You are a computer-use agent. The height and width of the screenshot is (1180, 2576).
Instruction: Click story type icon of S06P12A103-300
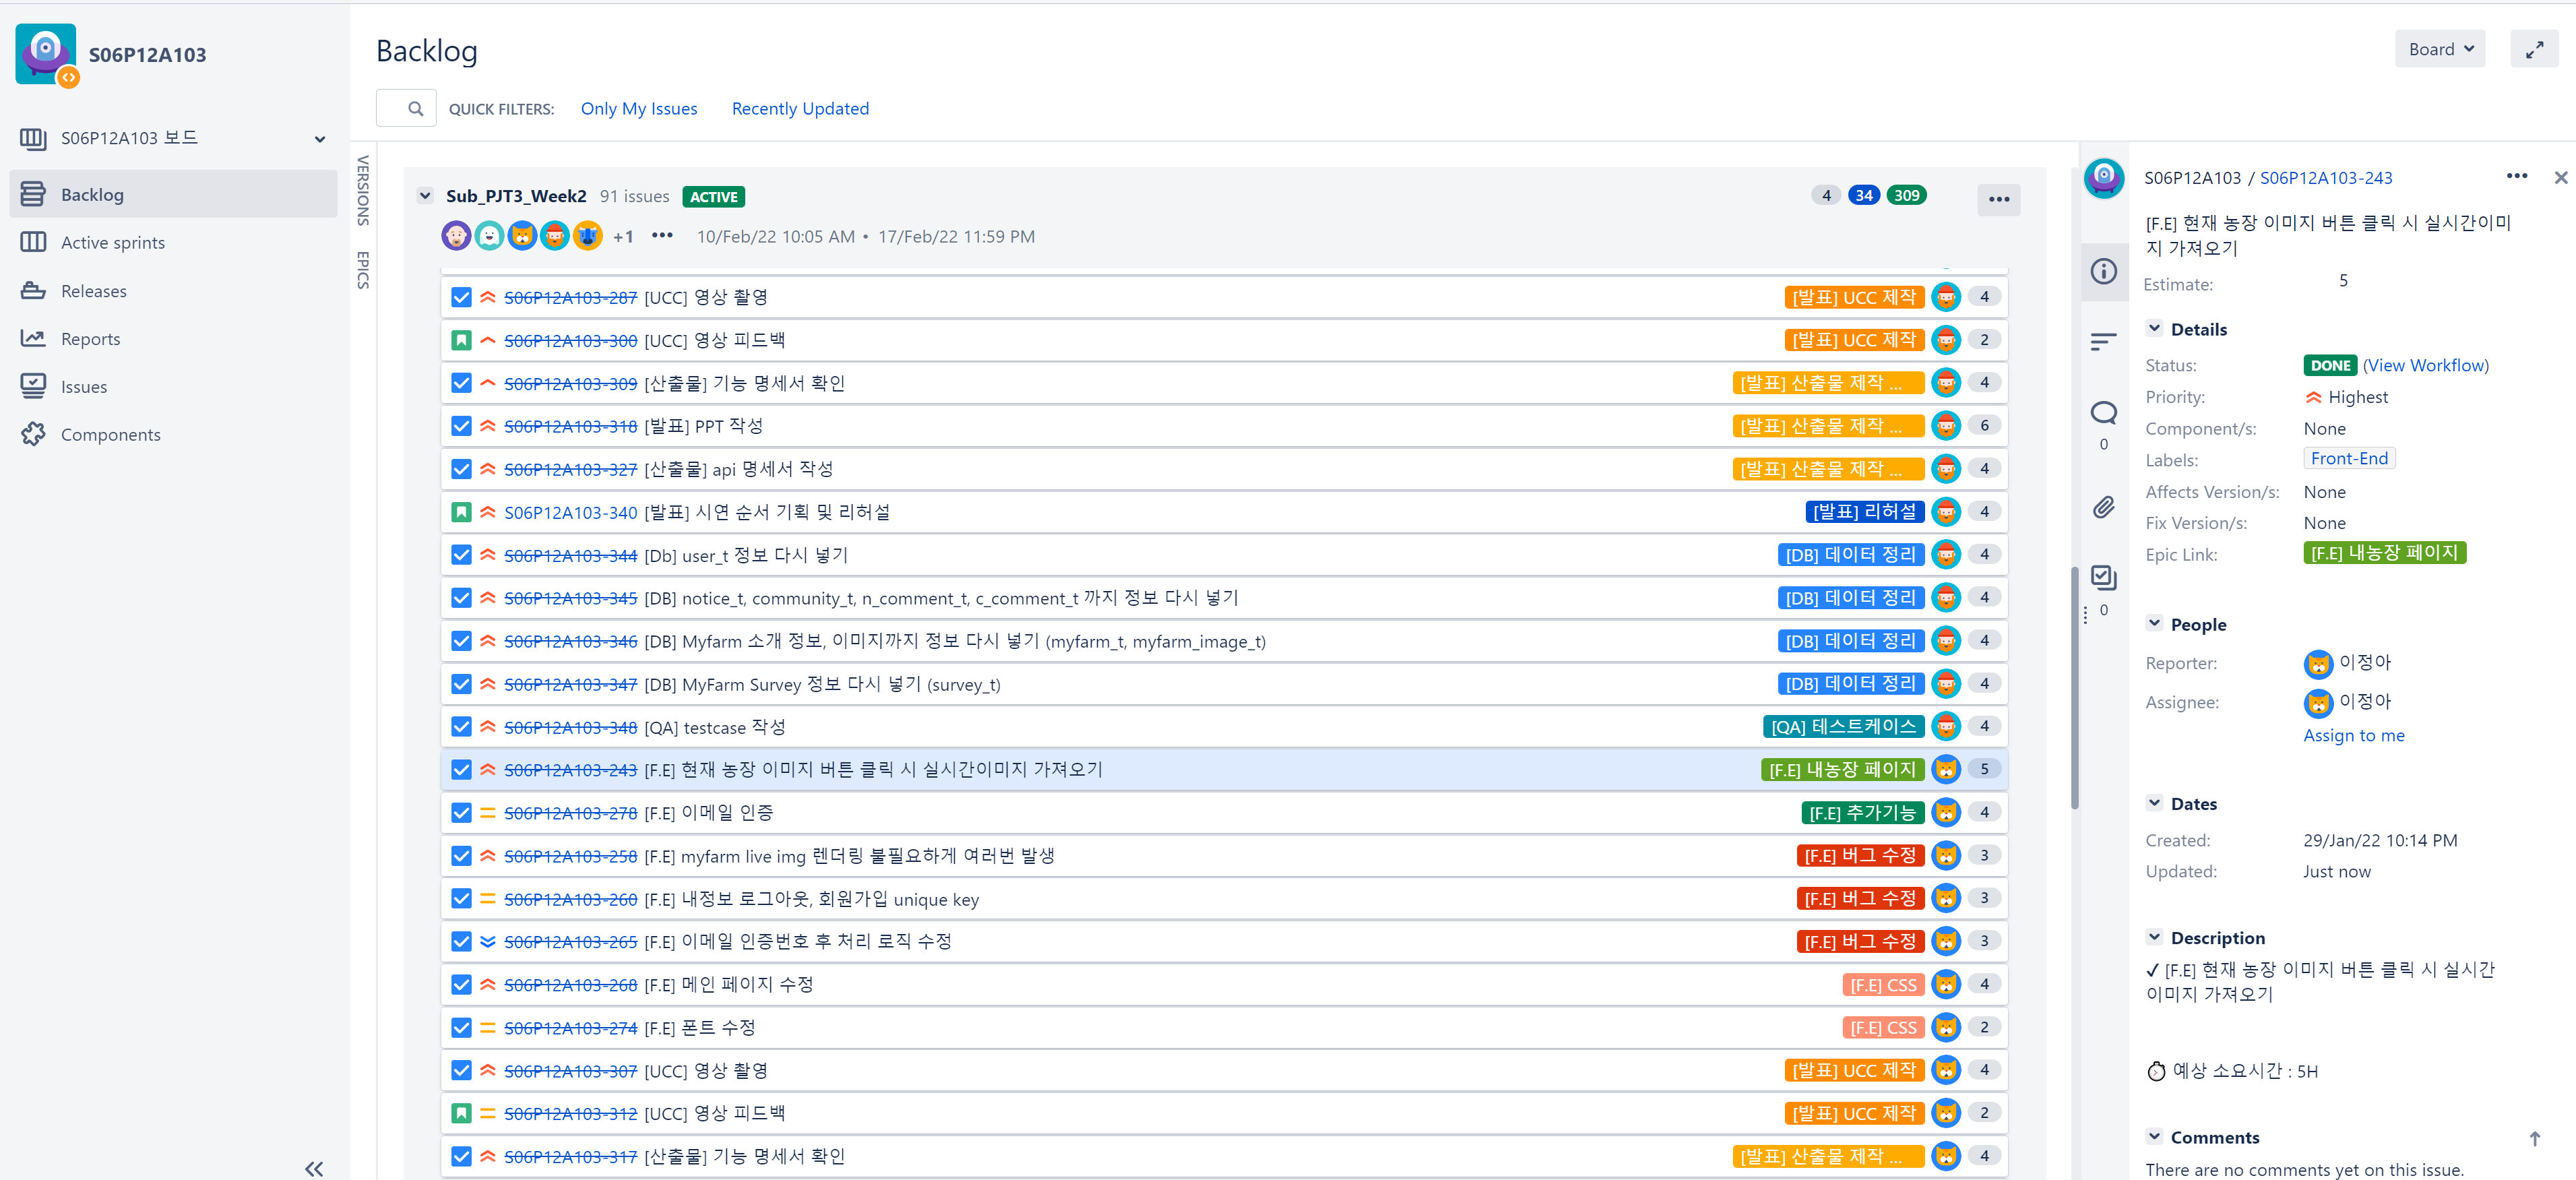pyautogui.click(x=461, y=340)
